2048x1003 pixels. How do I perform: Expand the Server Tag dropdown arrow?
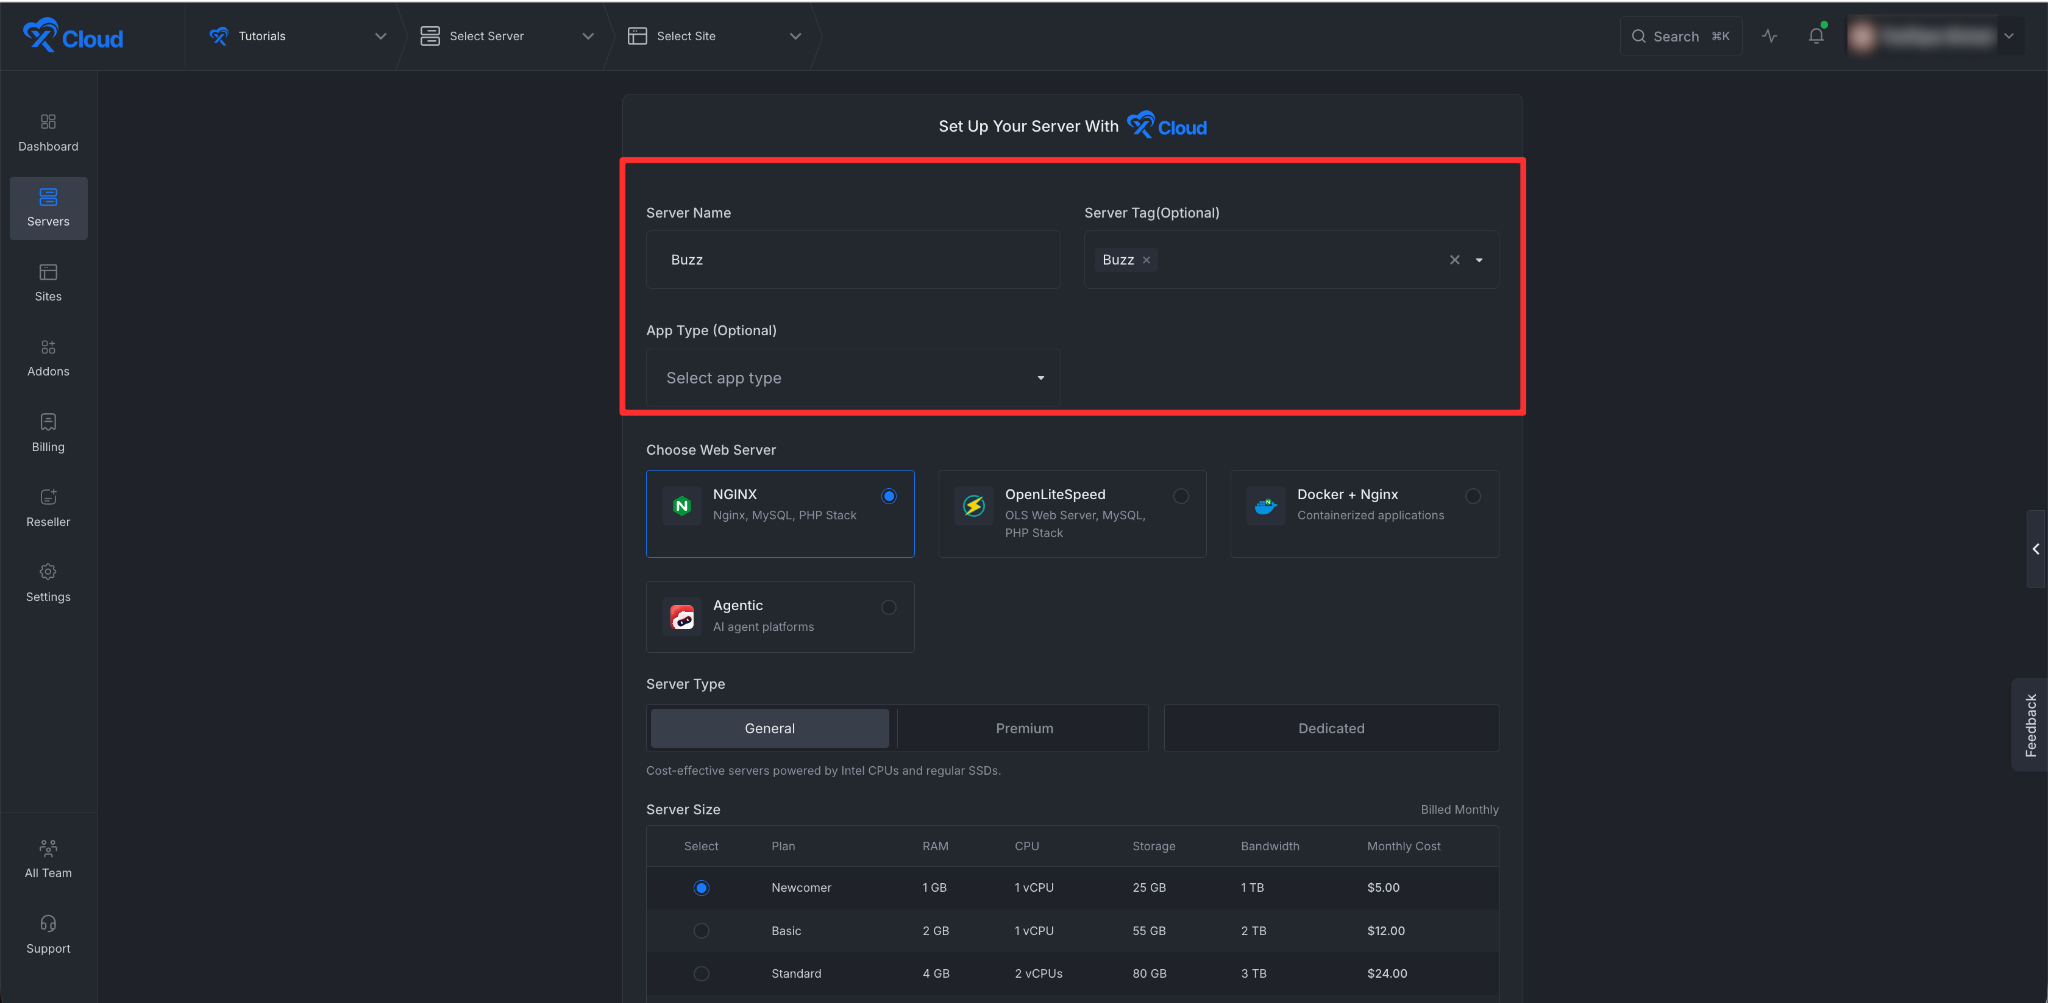1479,260
